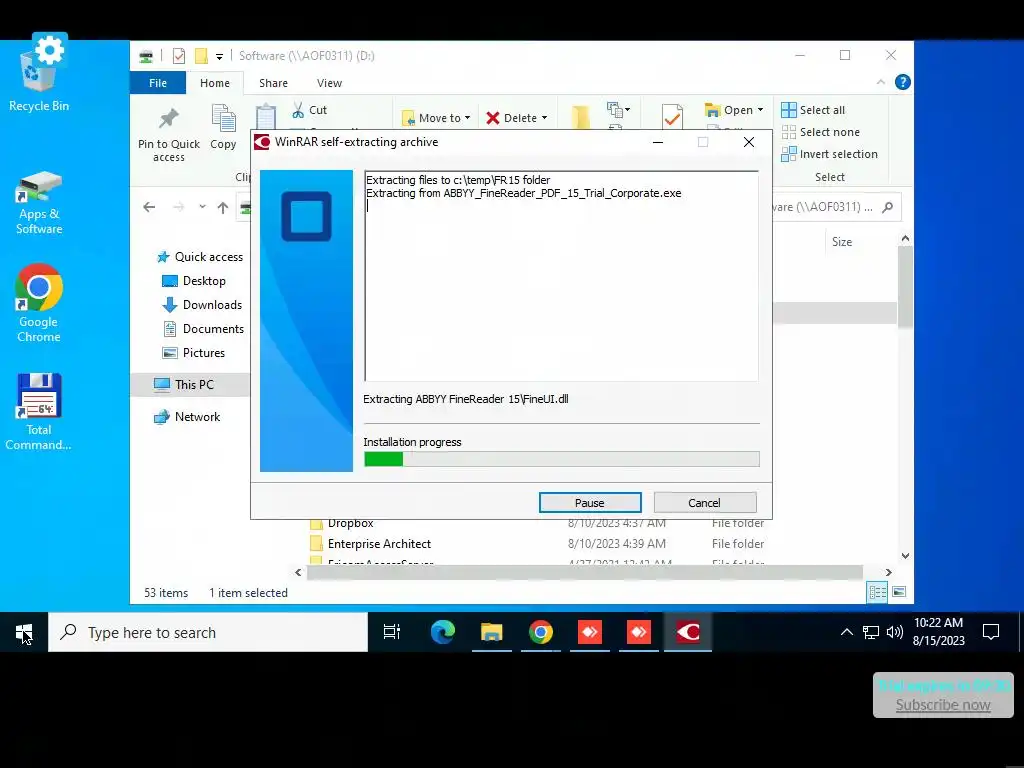1024x768 pixels.
Task: Switch to details view layout icon
Action: [877, 592]
